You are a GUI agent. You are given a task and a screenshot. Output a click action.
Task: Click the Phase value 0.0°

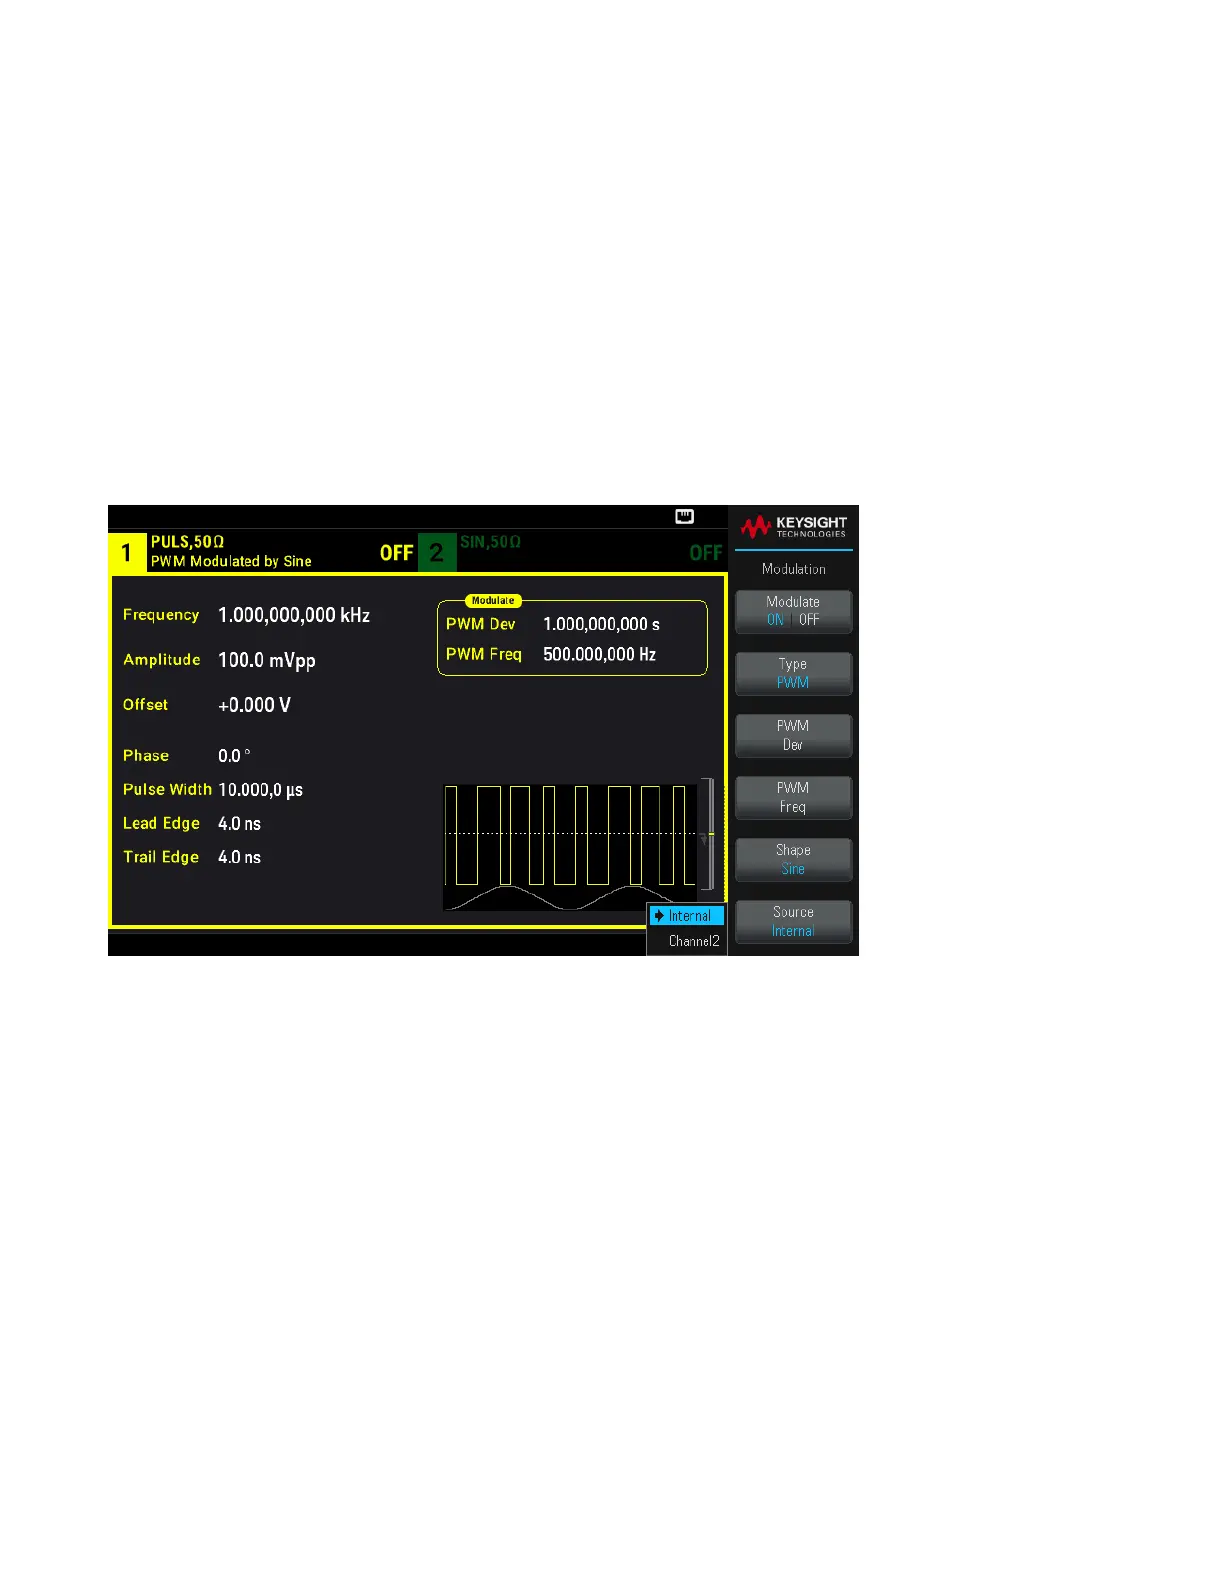pyautogui.click(x=235, y=756)
